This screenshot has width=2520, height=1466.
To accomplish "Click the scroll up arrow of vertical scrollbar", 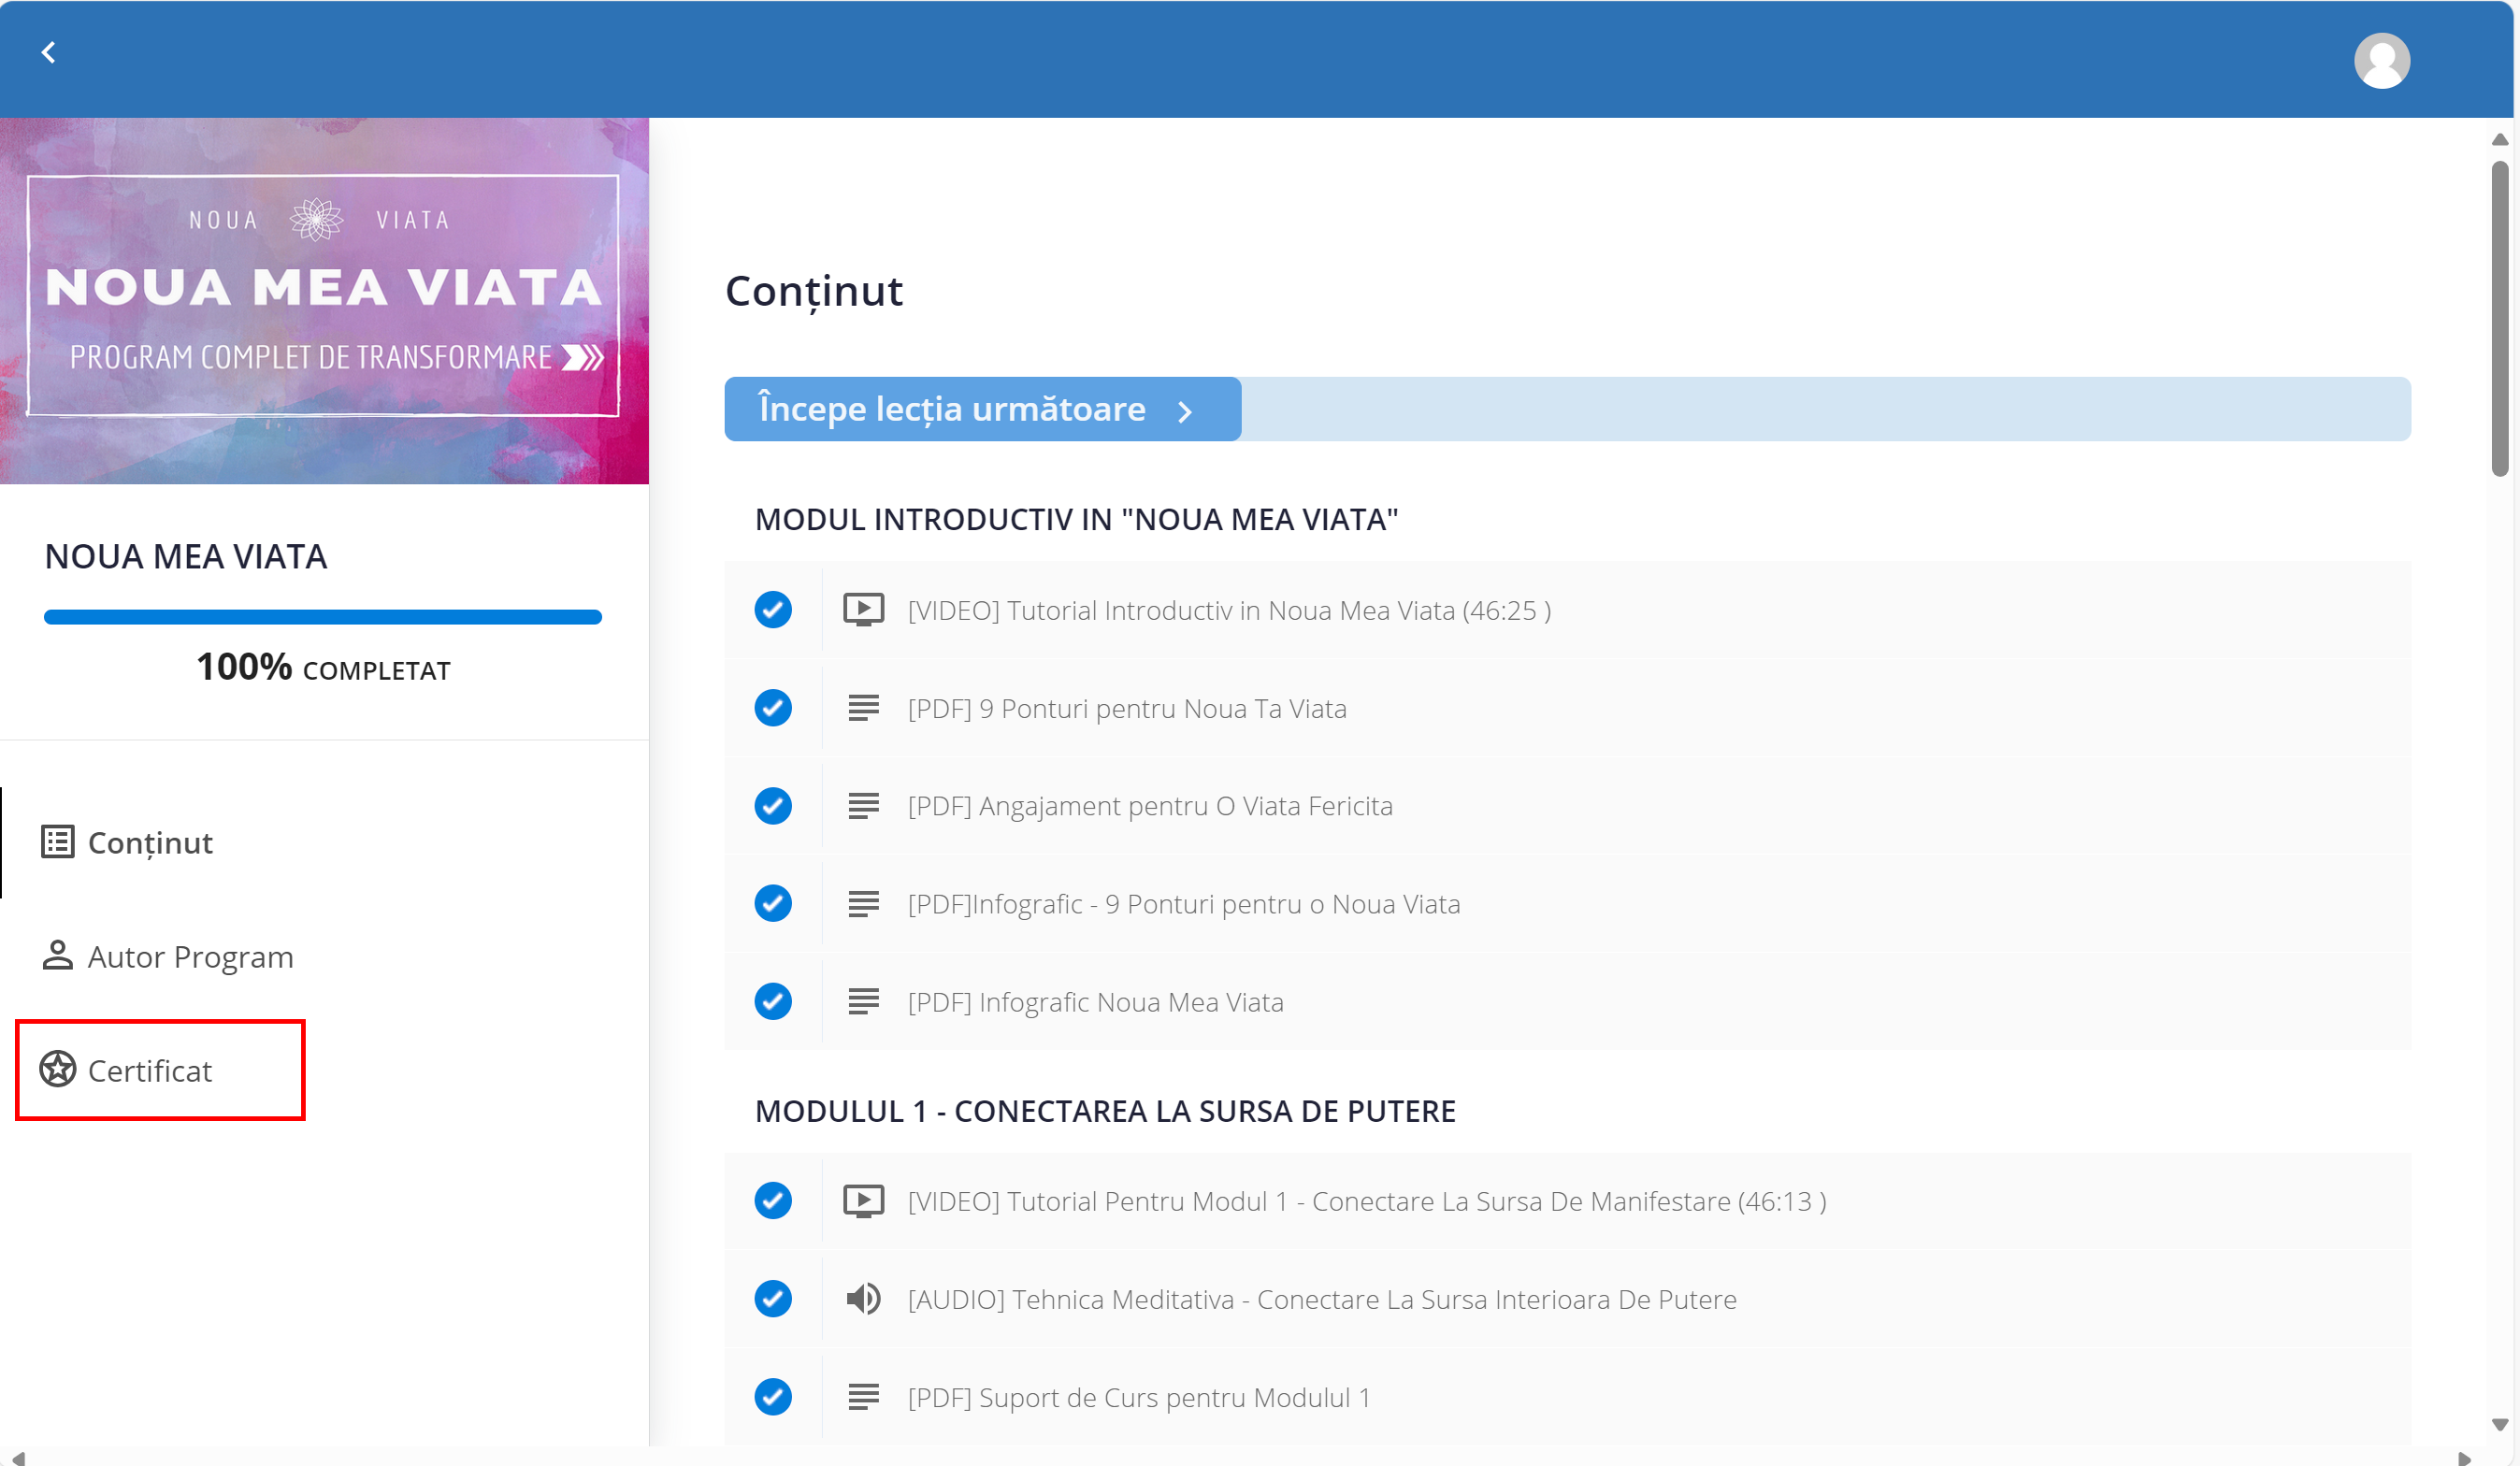I will click(2499, 139).
